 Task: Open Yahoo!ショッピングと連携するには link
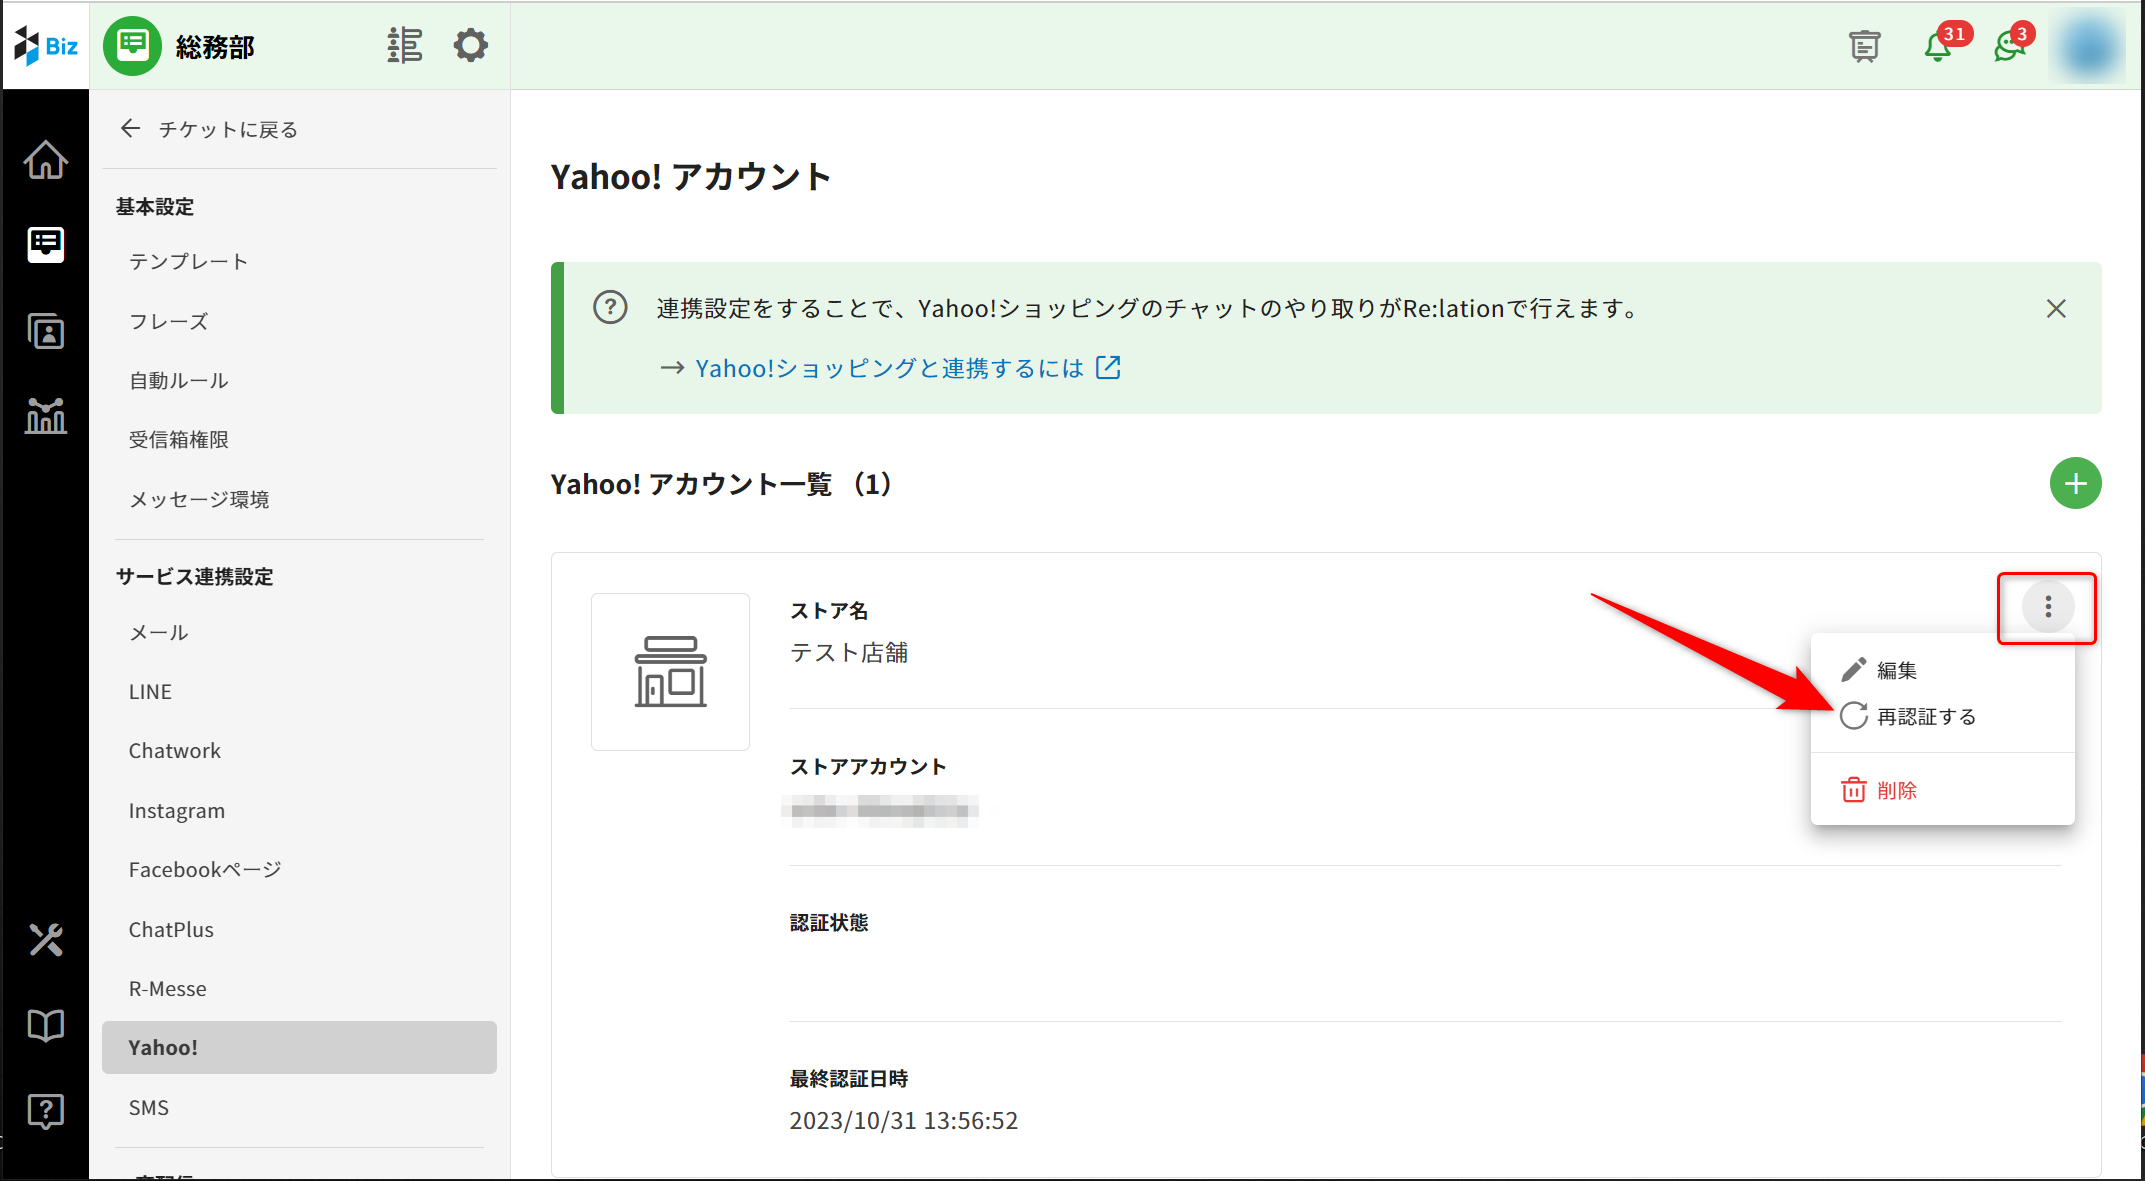890,369
